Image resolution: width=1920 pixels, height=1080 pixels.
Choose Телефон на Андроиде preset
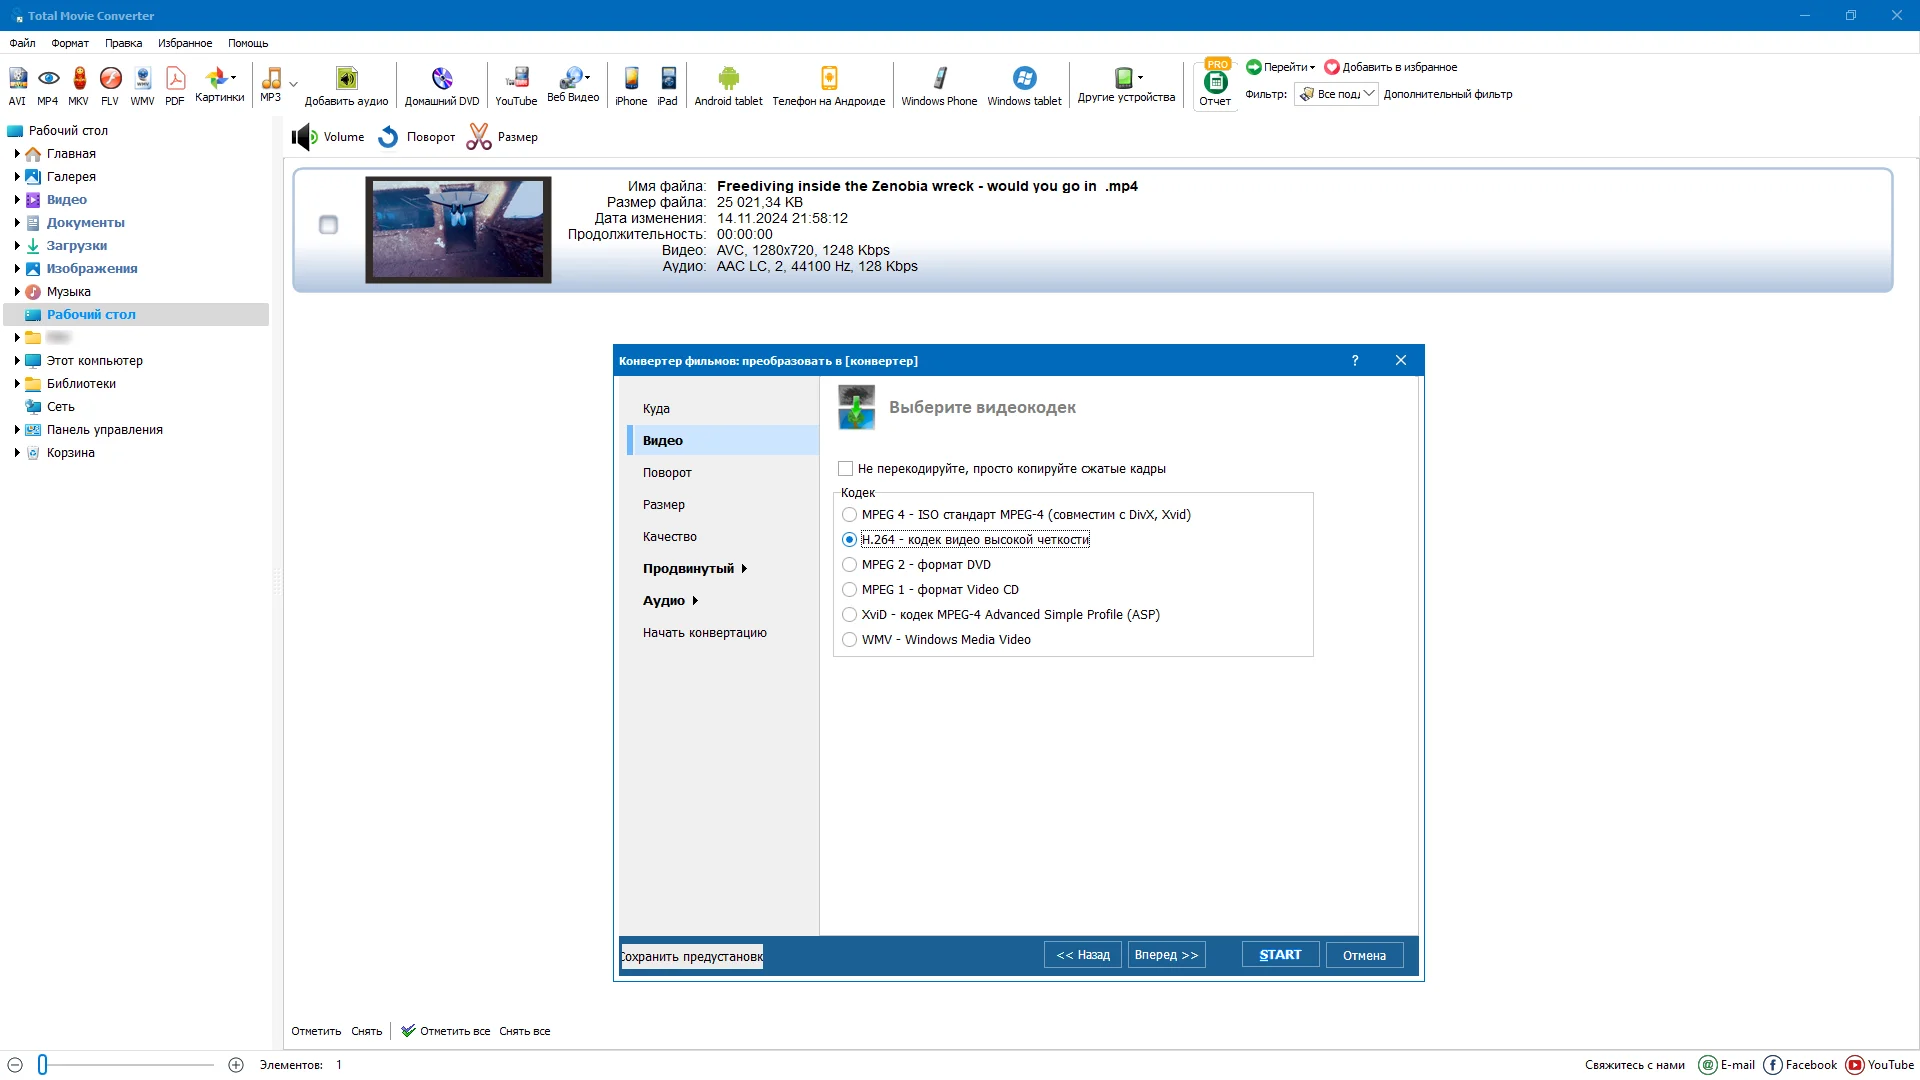(829, 86)
